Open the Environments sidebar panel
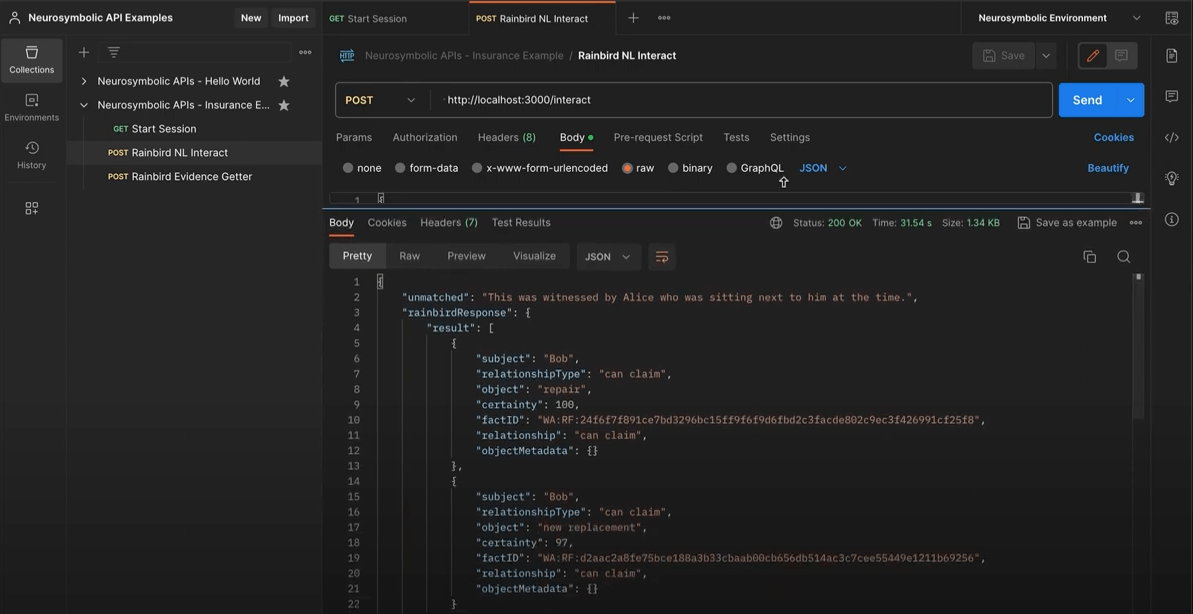This screenshot has height=614, width=1193. (x=31, y=107)
